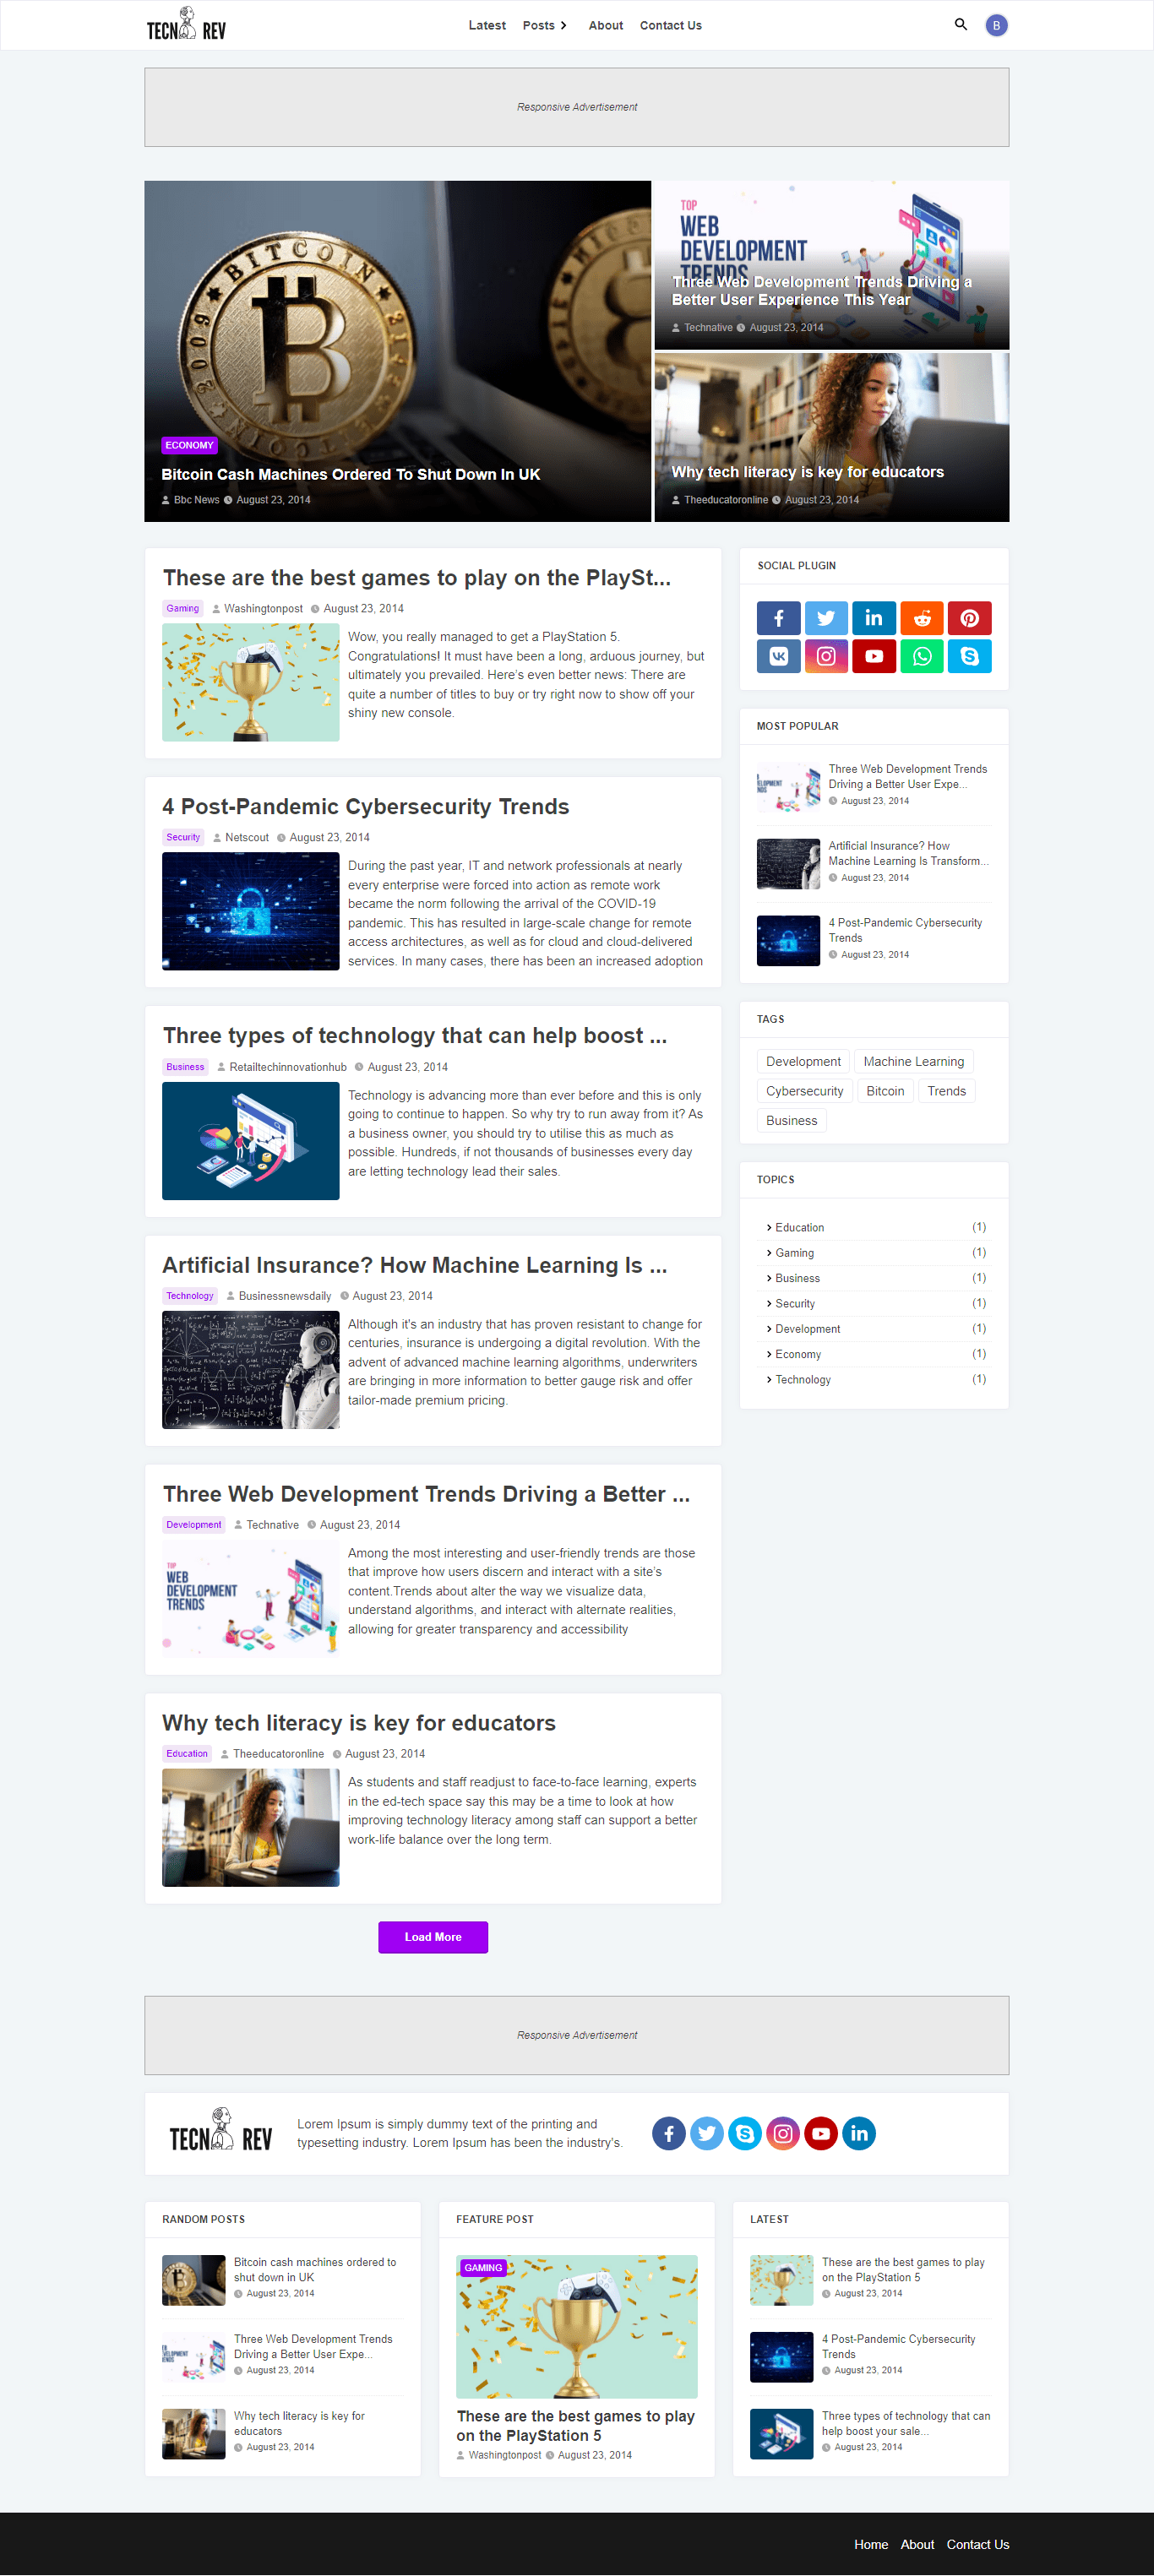Open 4 Post-Pandemic Cybersecurity Trends title

(x=365, y=806)
